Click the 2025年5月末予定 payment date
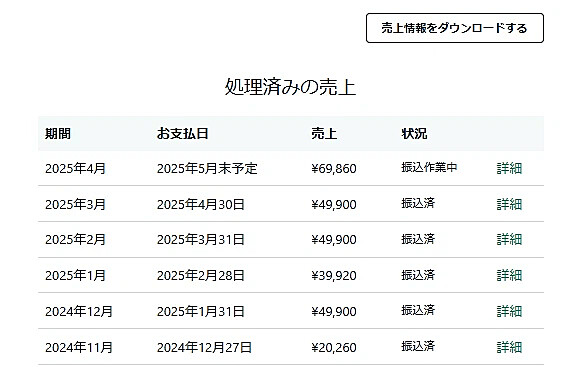580x367 pixels. pos(207,169)
